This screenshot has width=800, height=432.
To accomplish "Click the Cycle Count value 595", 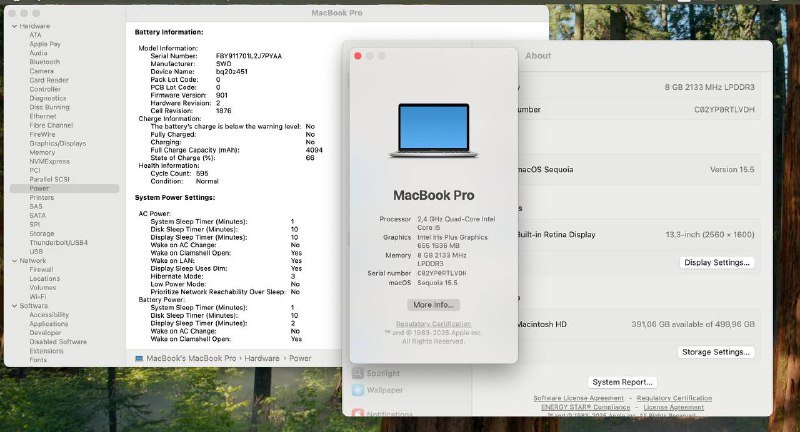I will tap(202, 174).
